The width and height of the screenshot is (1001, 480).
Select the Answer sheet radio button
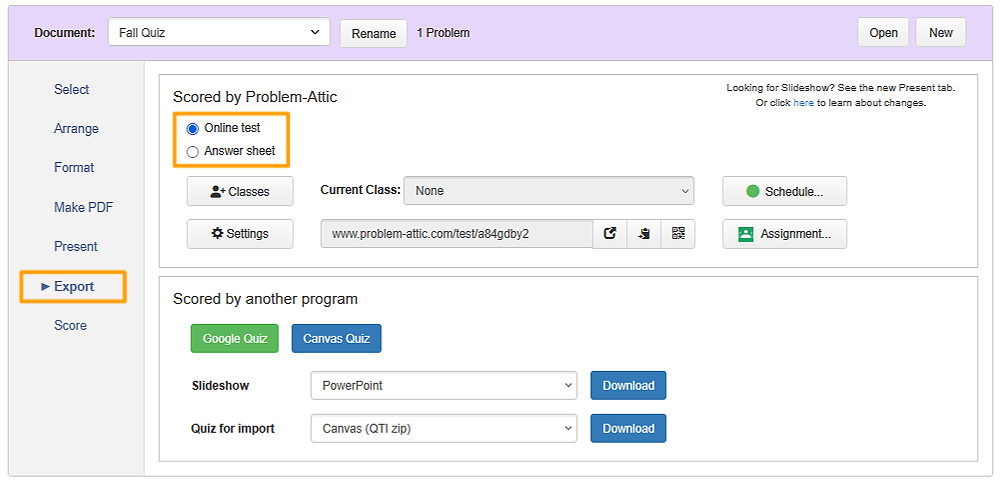coord(192,152)
